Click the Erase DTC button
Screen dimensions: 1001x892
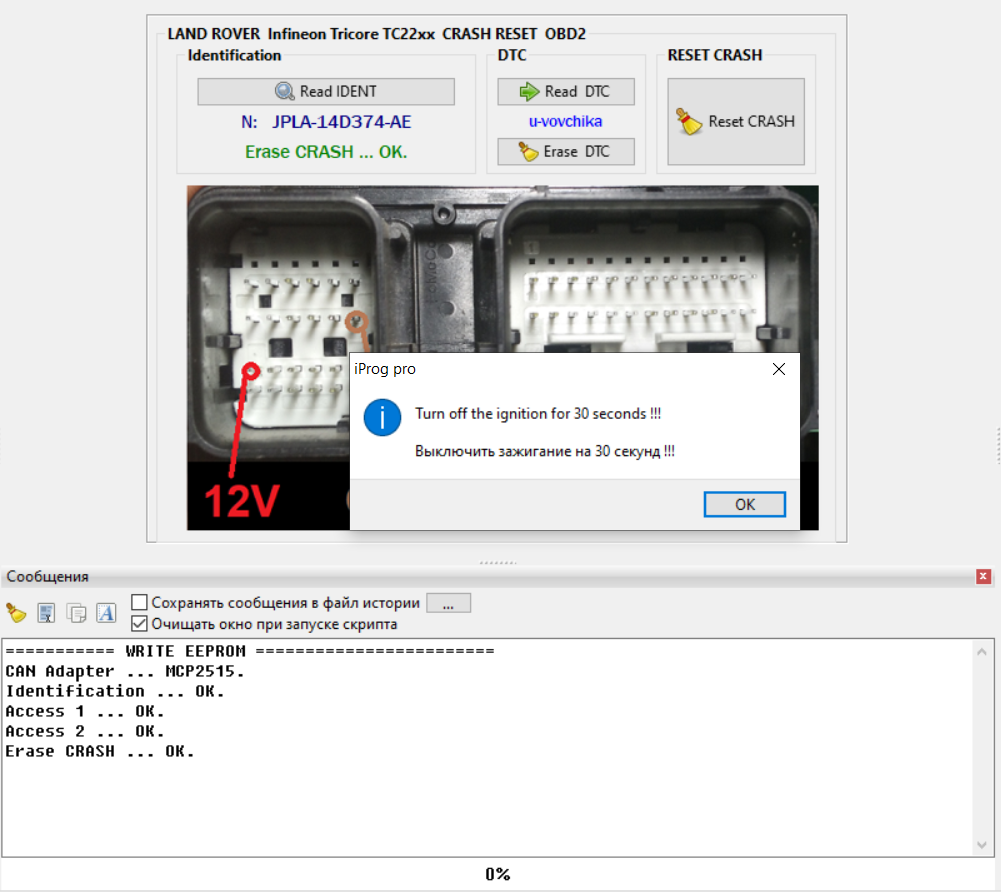566,151
